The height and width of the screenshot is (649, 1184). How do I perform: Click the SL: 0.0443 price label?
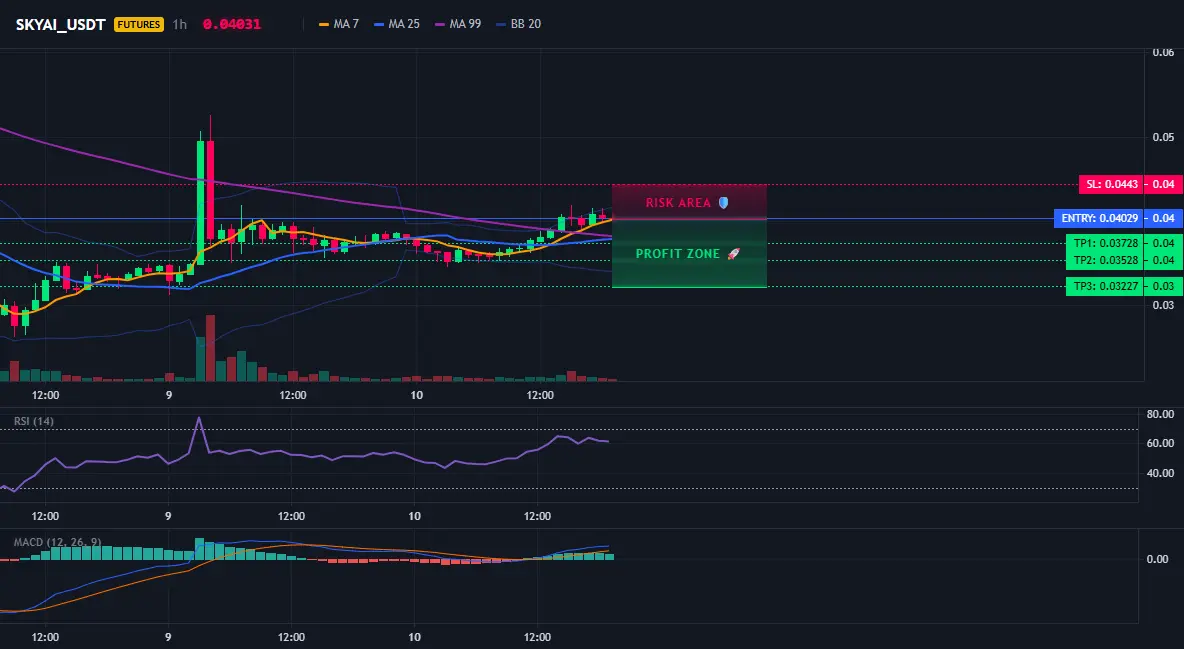[1111, 184]
